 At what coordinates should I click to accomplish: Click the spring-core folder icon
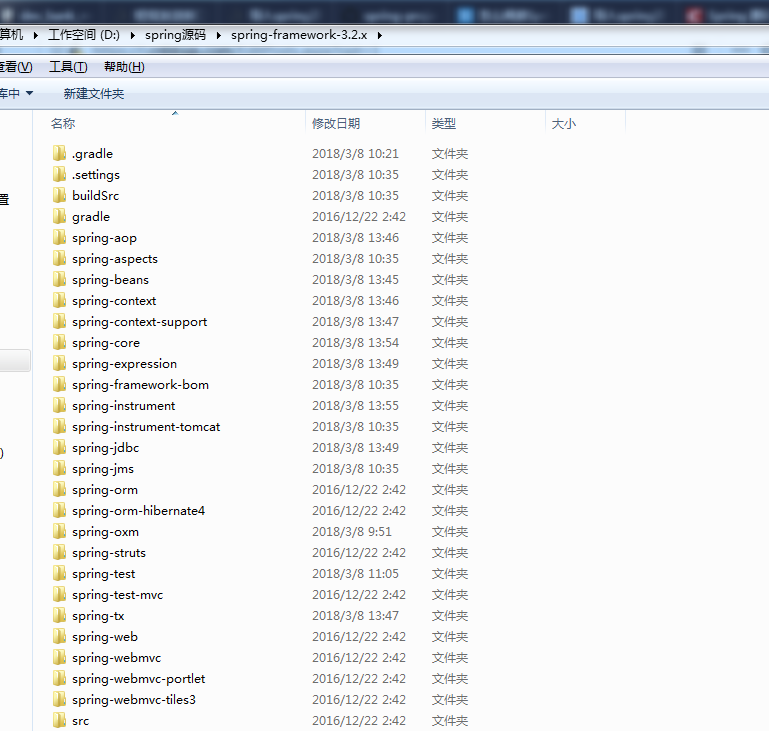(x=59, y=342)
